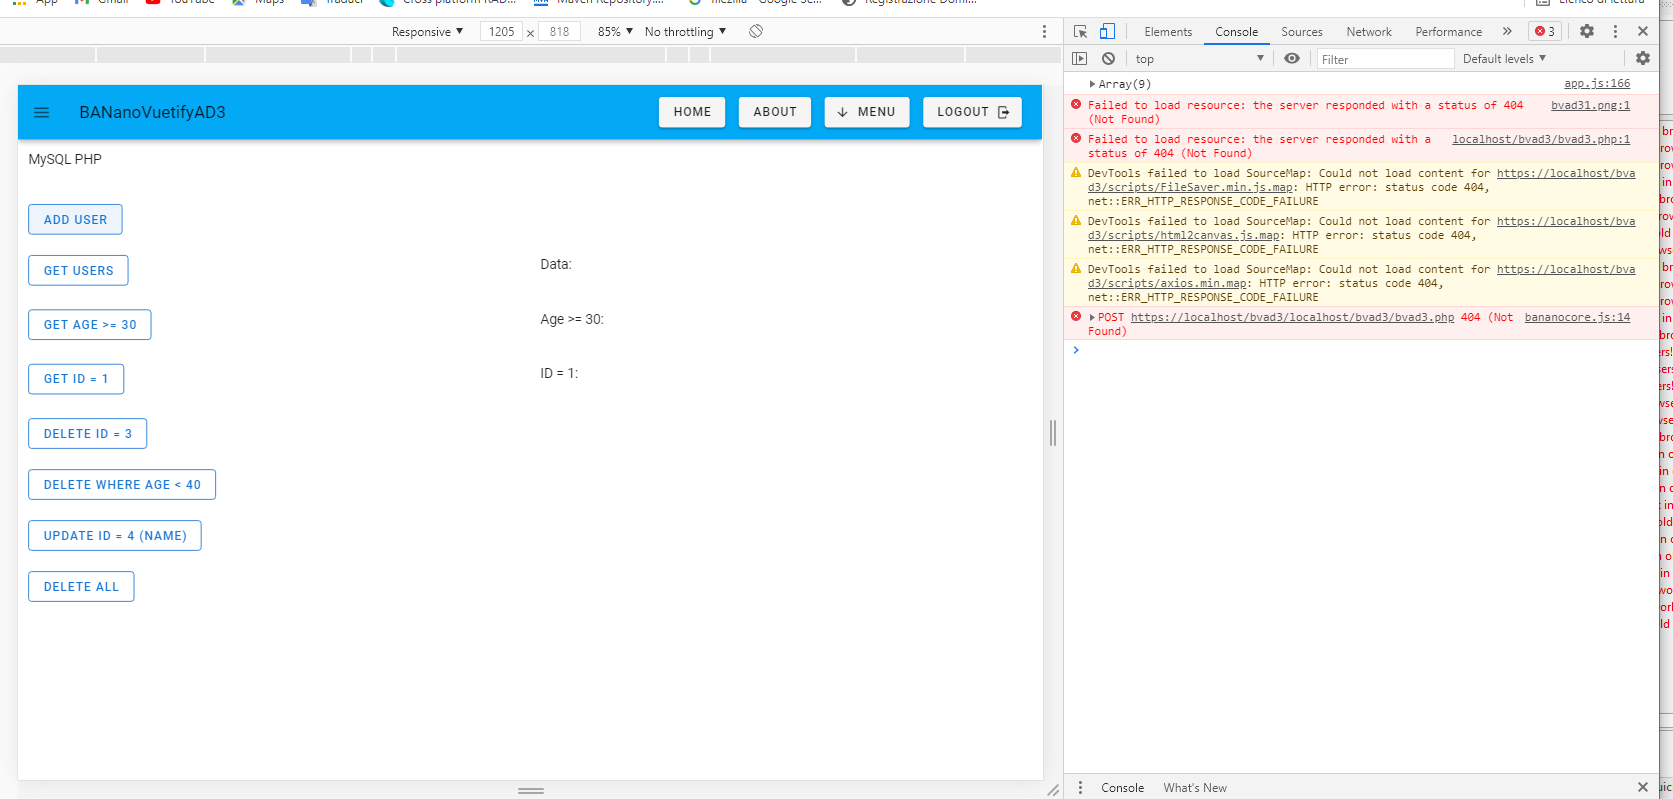The image size is (1673, 799).
Task: Open the top context selector
Action: pos(1199,59)
